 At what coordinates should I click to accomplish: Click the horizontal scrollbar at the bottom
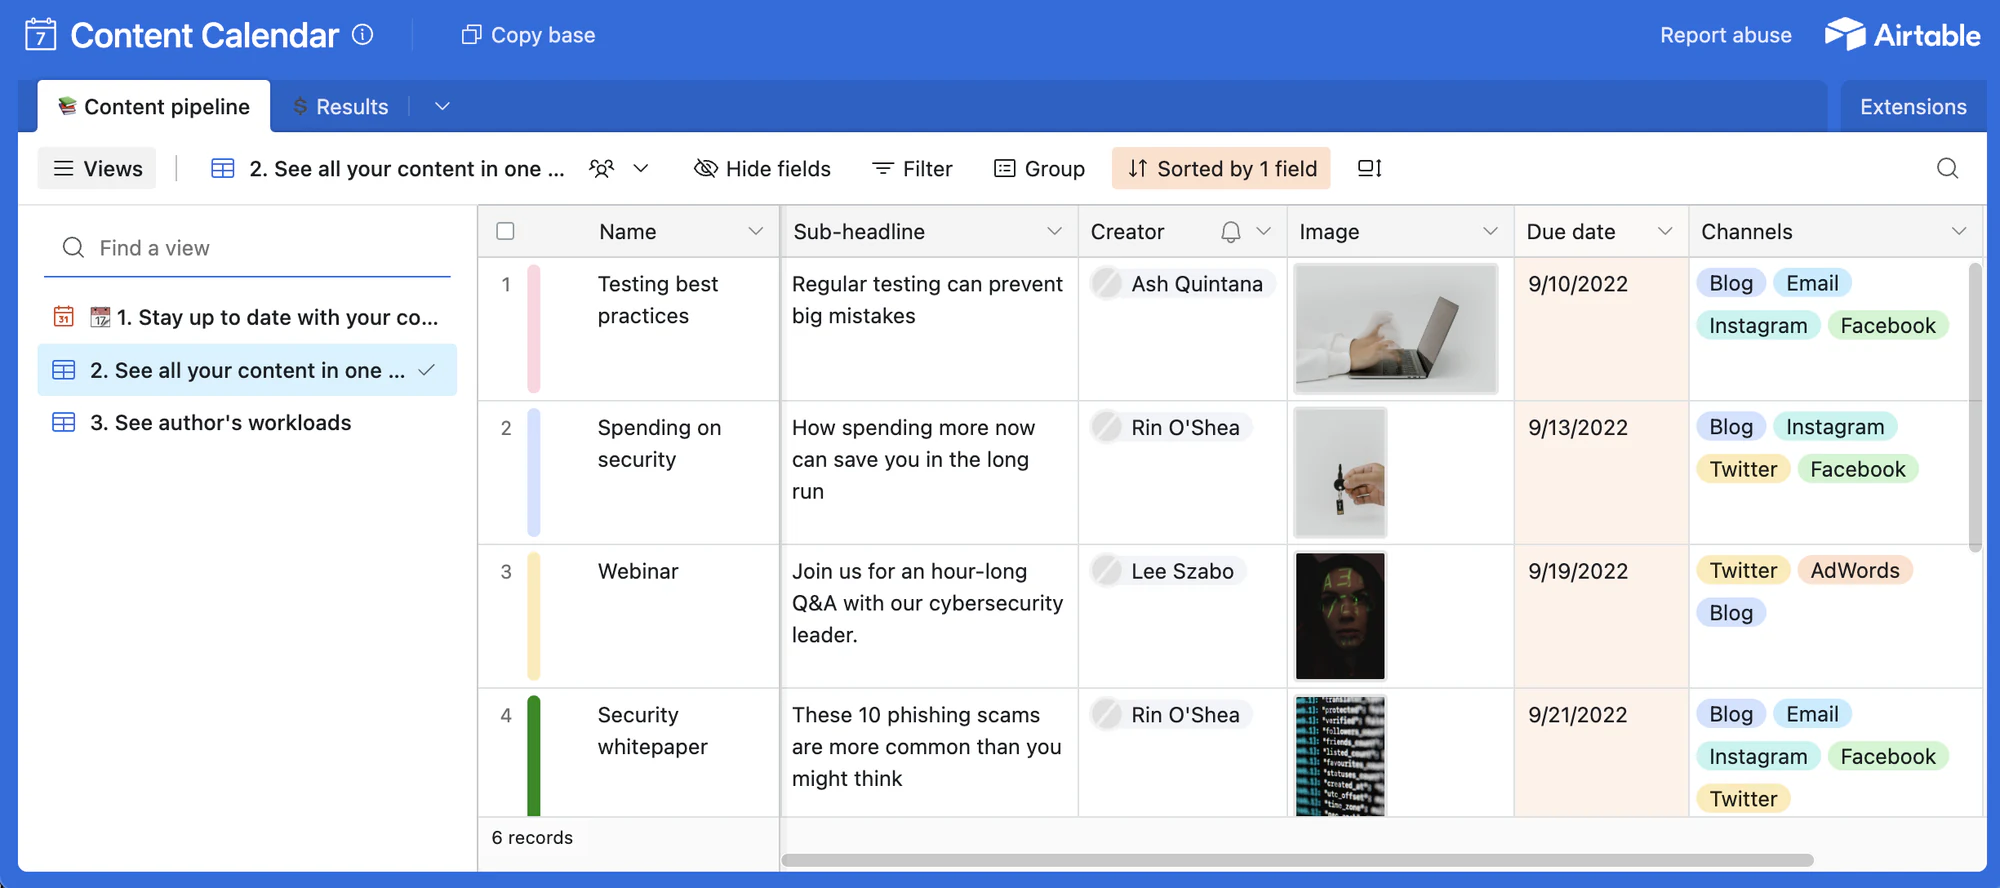point(1297,860)
